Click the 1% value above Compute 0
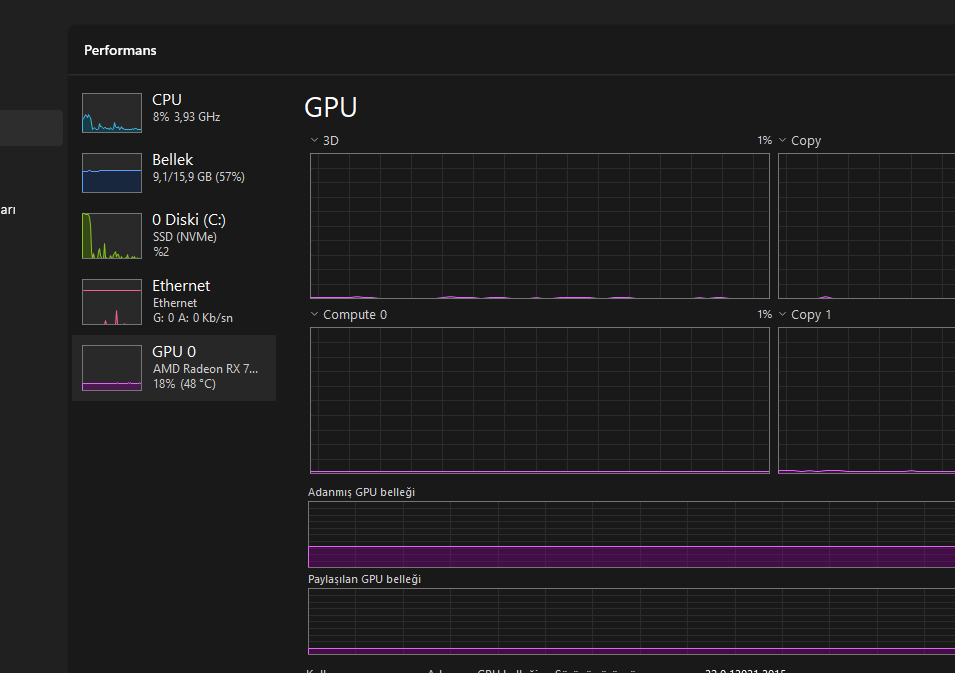This screenshot has width=955, height=673. pos(764,314)
